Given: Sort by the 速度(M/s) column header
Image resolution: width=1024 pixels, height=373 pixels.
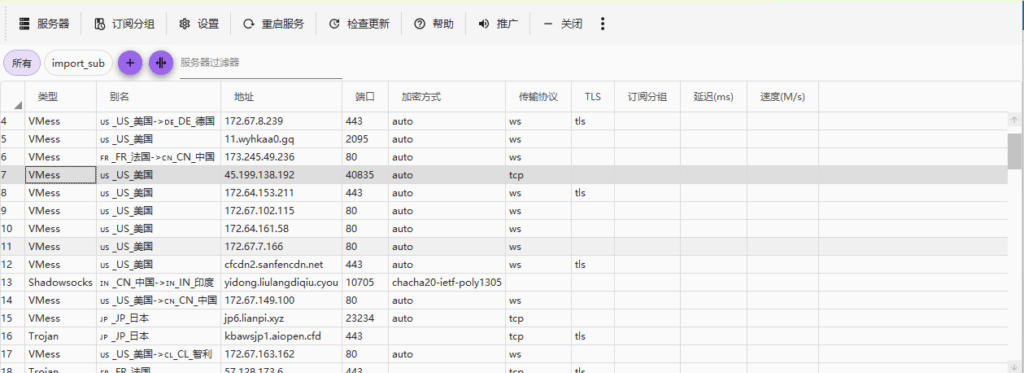Looking at the screenshot, I should point(783,97).
